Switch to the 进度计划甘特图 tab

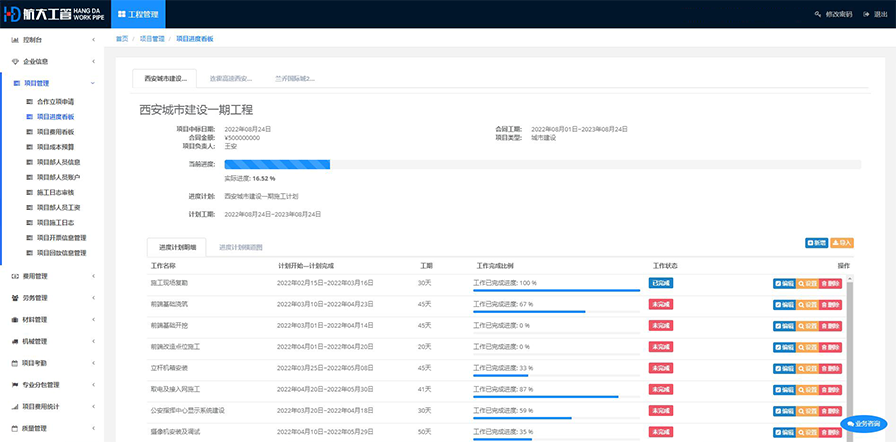pos(241,246)
